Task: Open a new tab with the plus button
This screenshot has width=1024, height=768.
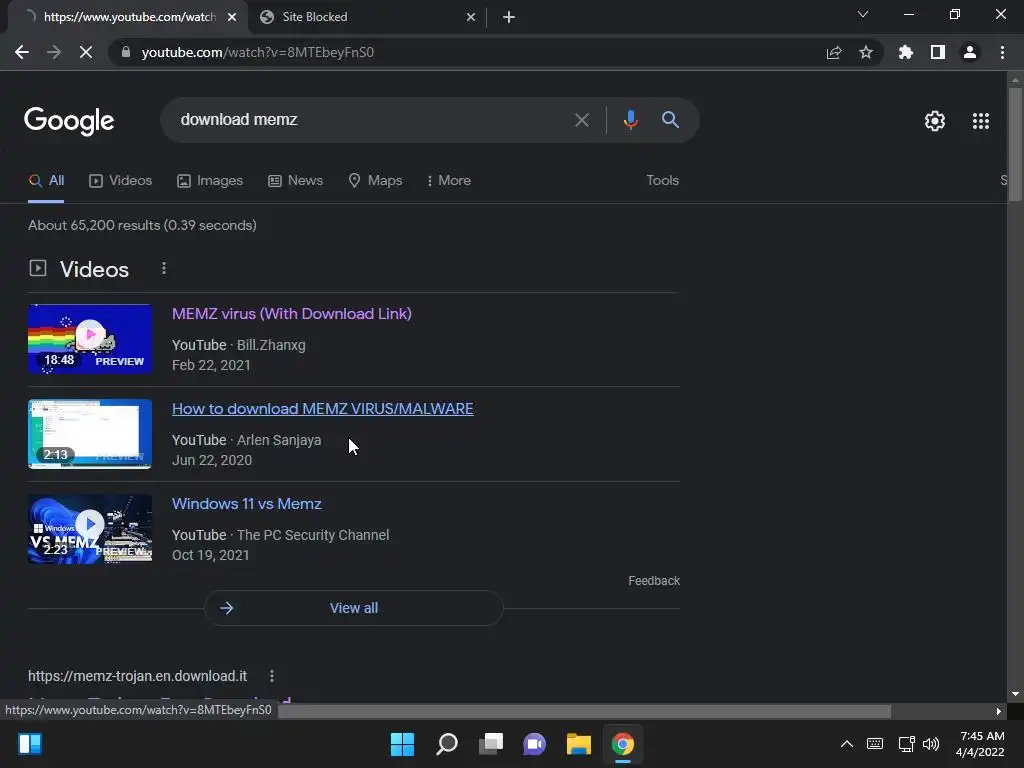Action: tap(509, 17)
